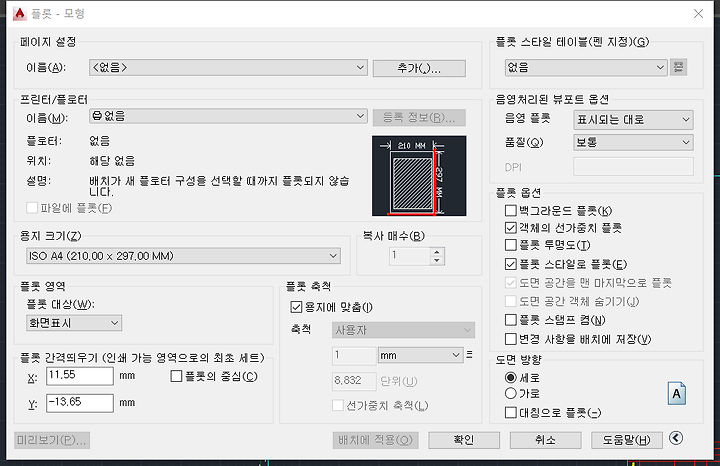
Task: Click the 취소 cancel button
Action: [x=546, y=440]
